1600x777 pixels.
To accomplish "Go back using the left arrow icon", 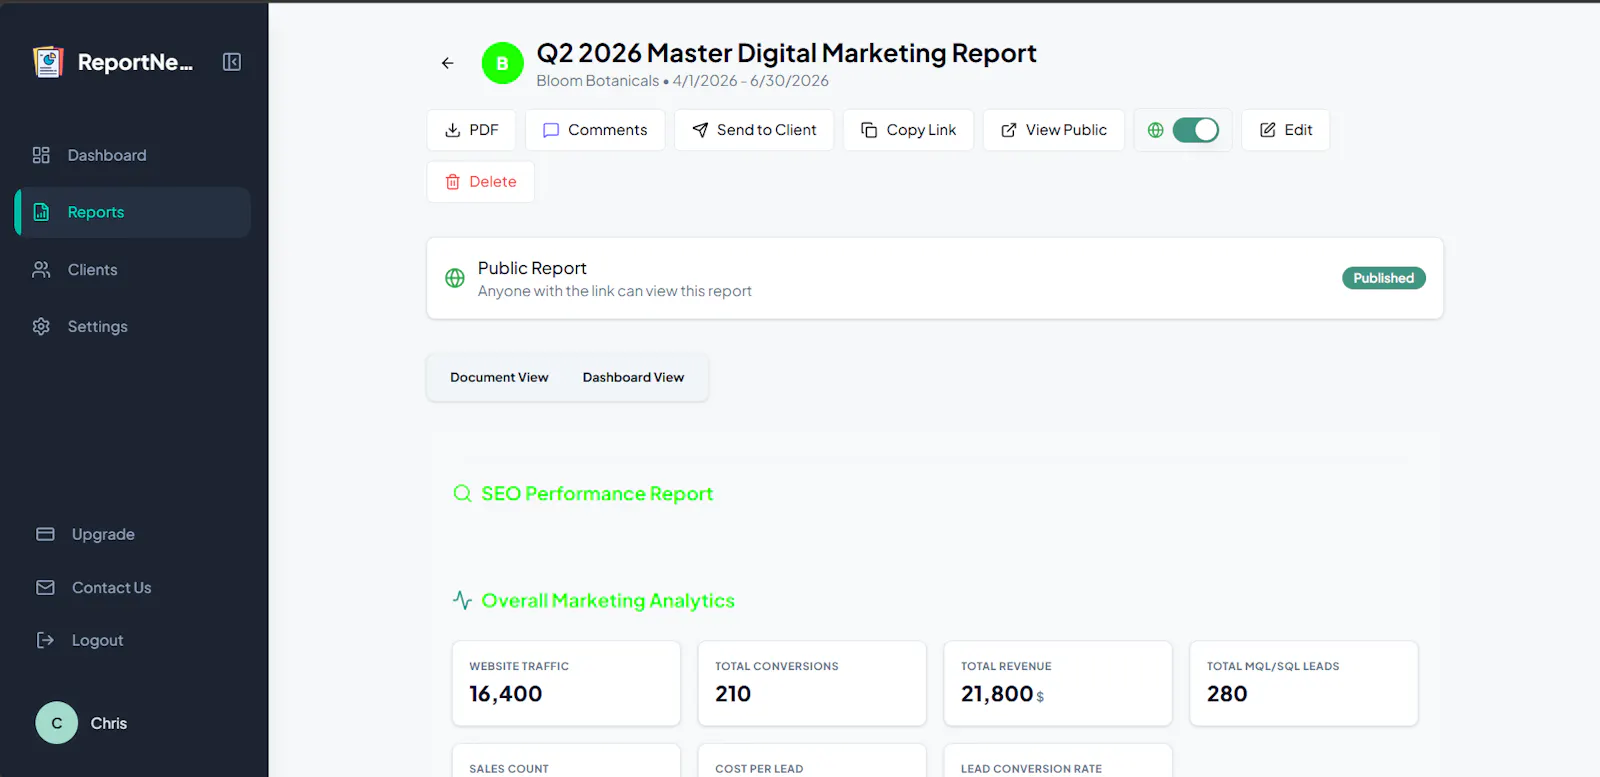I will click(447, 63).
